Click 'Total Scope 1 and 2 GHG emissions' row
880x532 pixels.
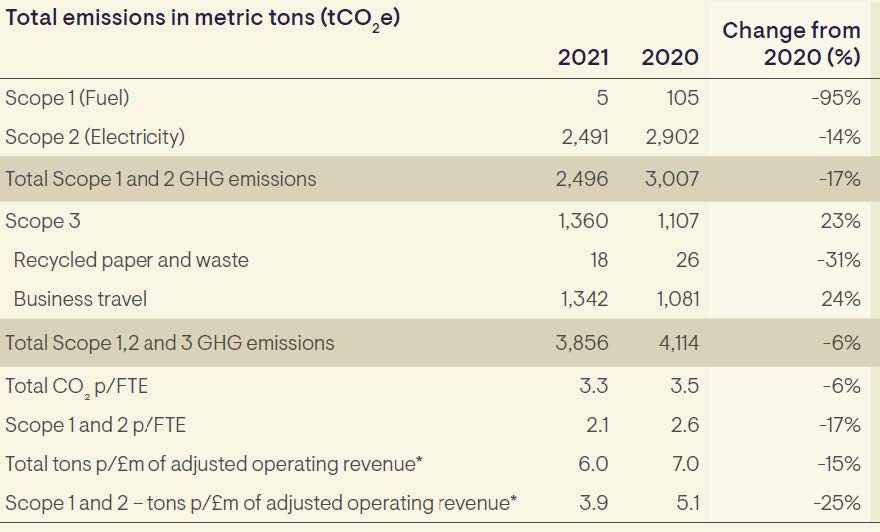point(161,179)
